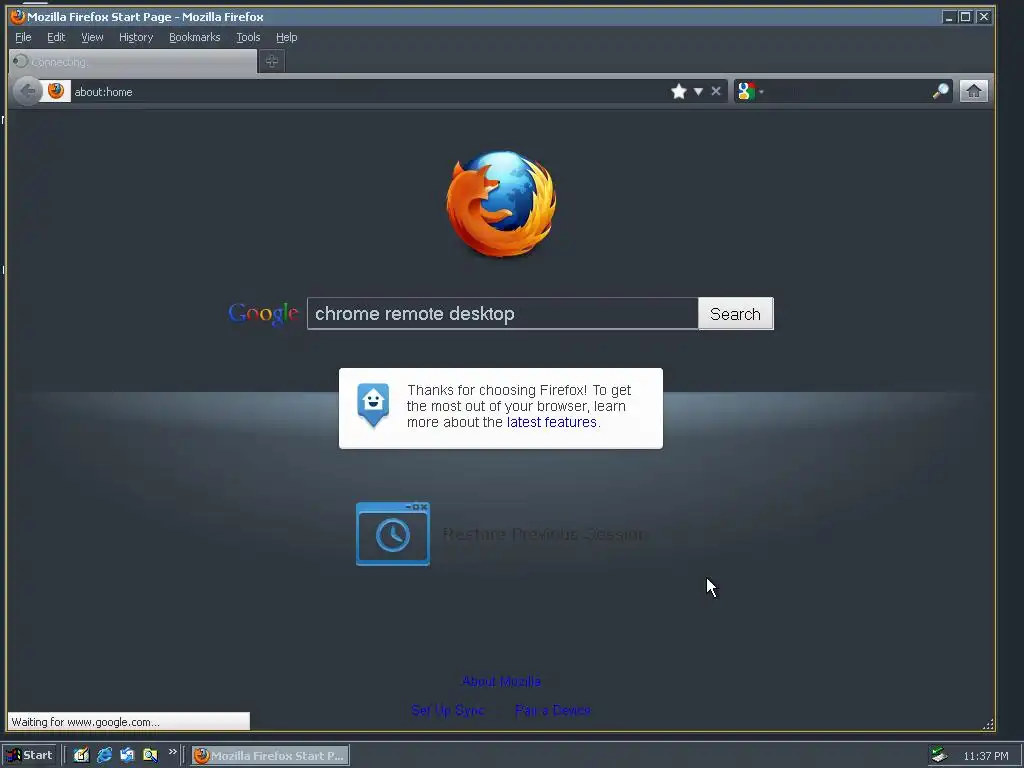Click the system tray network icon
Viewport: 1024px width, 768px height.
(x=939, y=755)
